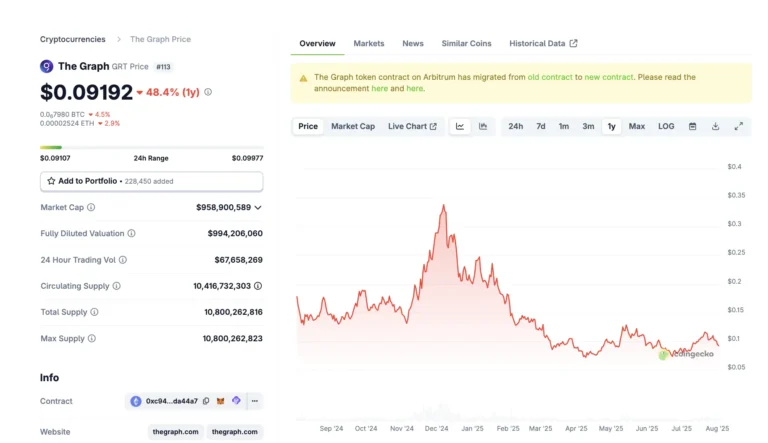
Task: Navigate to Cryptocurrencies breadcrumb
Action: pyautogui.click(x=72, y=39)
